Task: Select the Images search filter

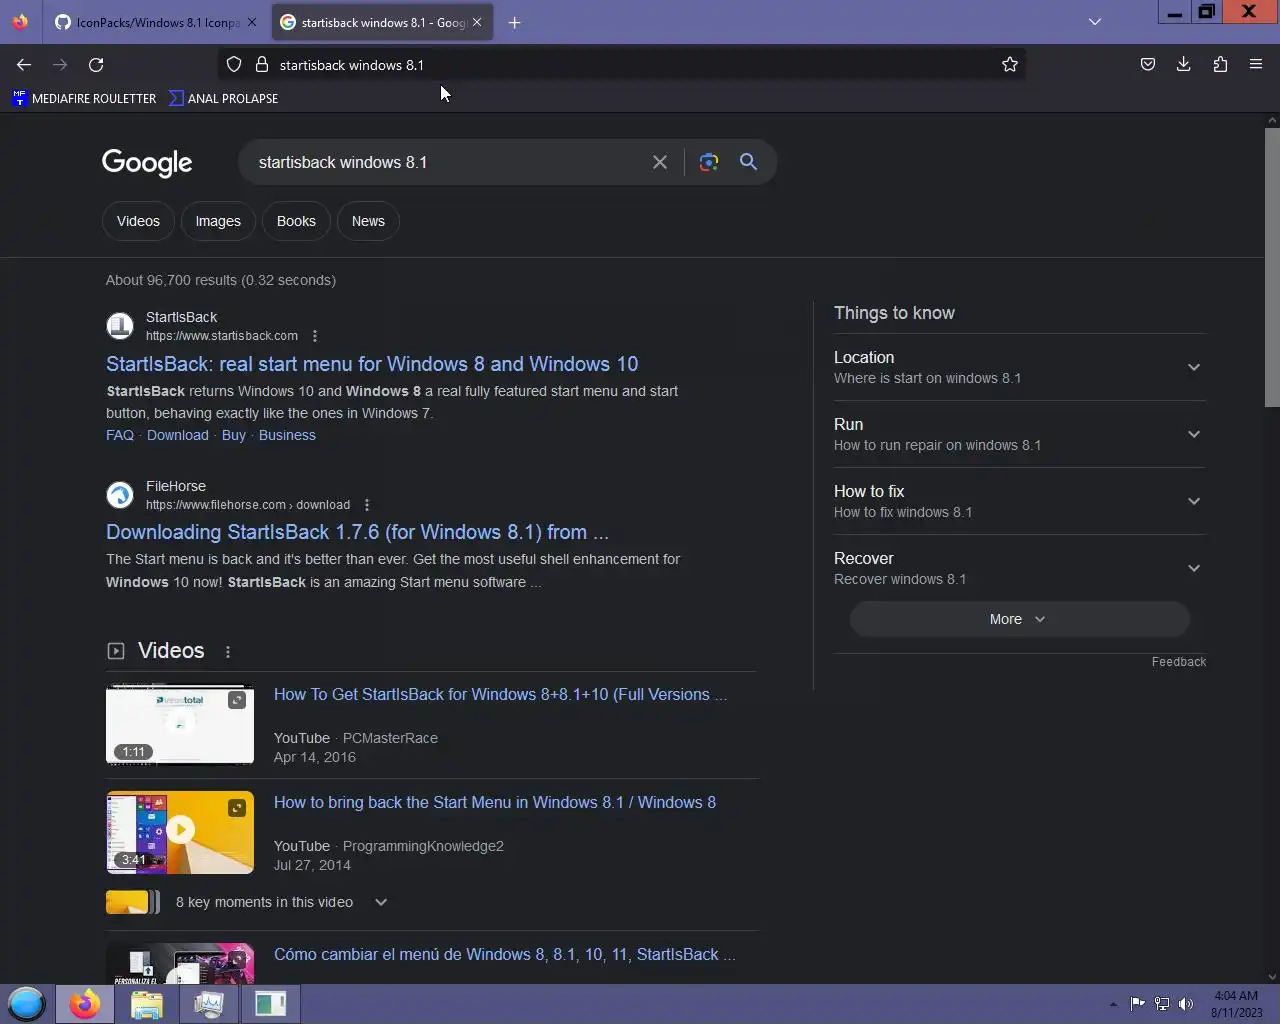Action: coord(218,221)
